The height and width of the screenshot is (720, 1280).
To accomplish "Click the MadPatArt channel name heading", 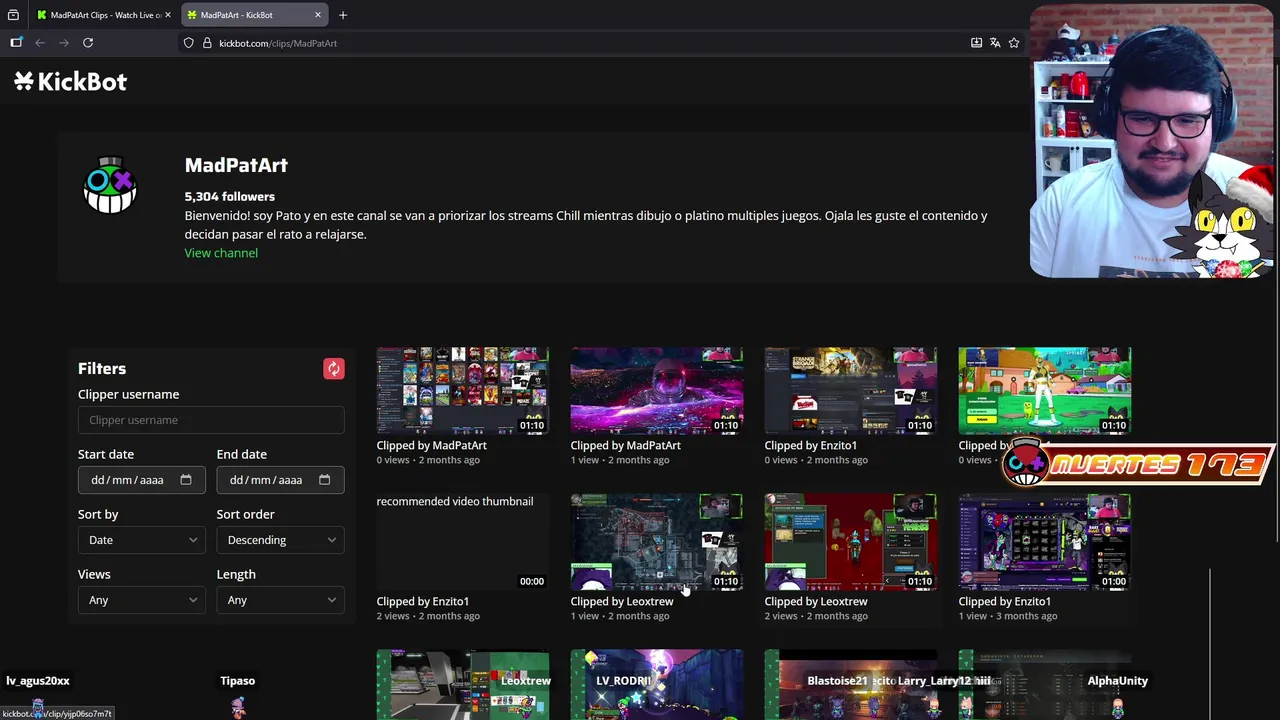I will pyautogui.click(x=236, y=166).
